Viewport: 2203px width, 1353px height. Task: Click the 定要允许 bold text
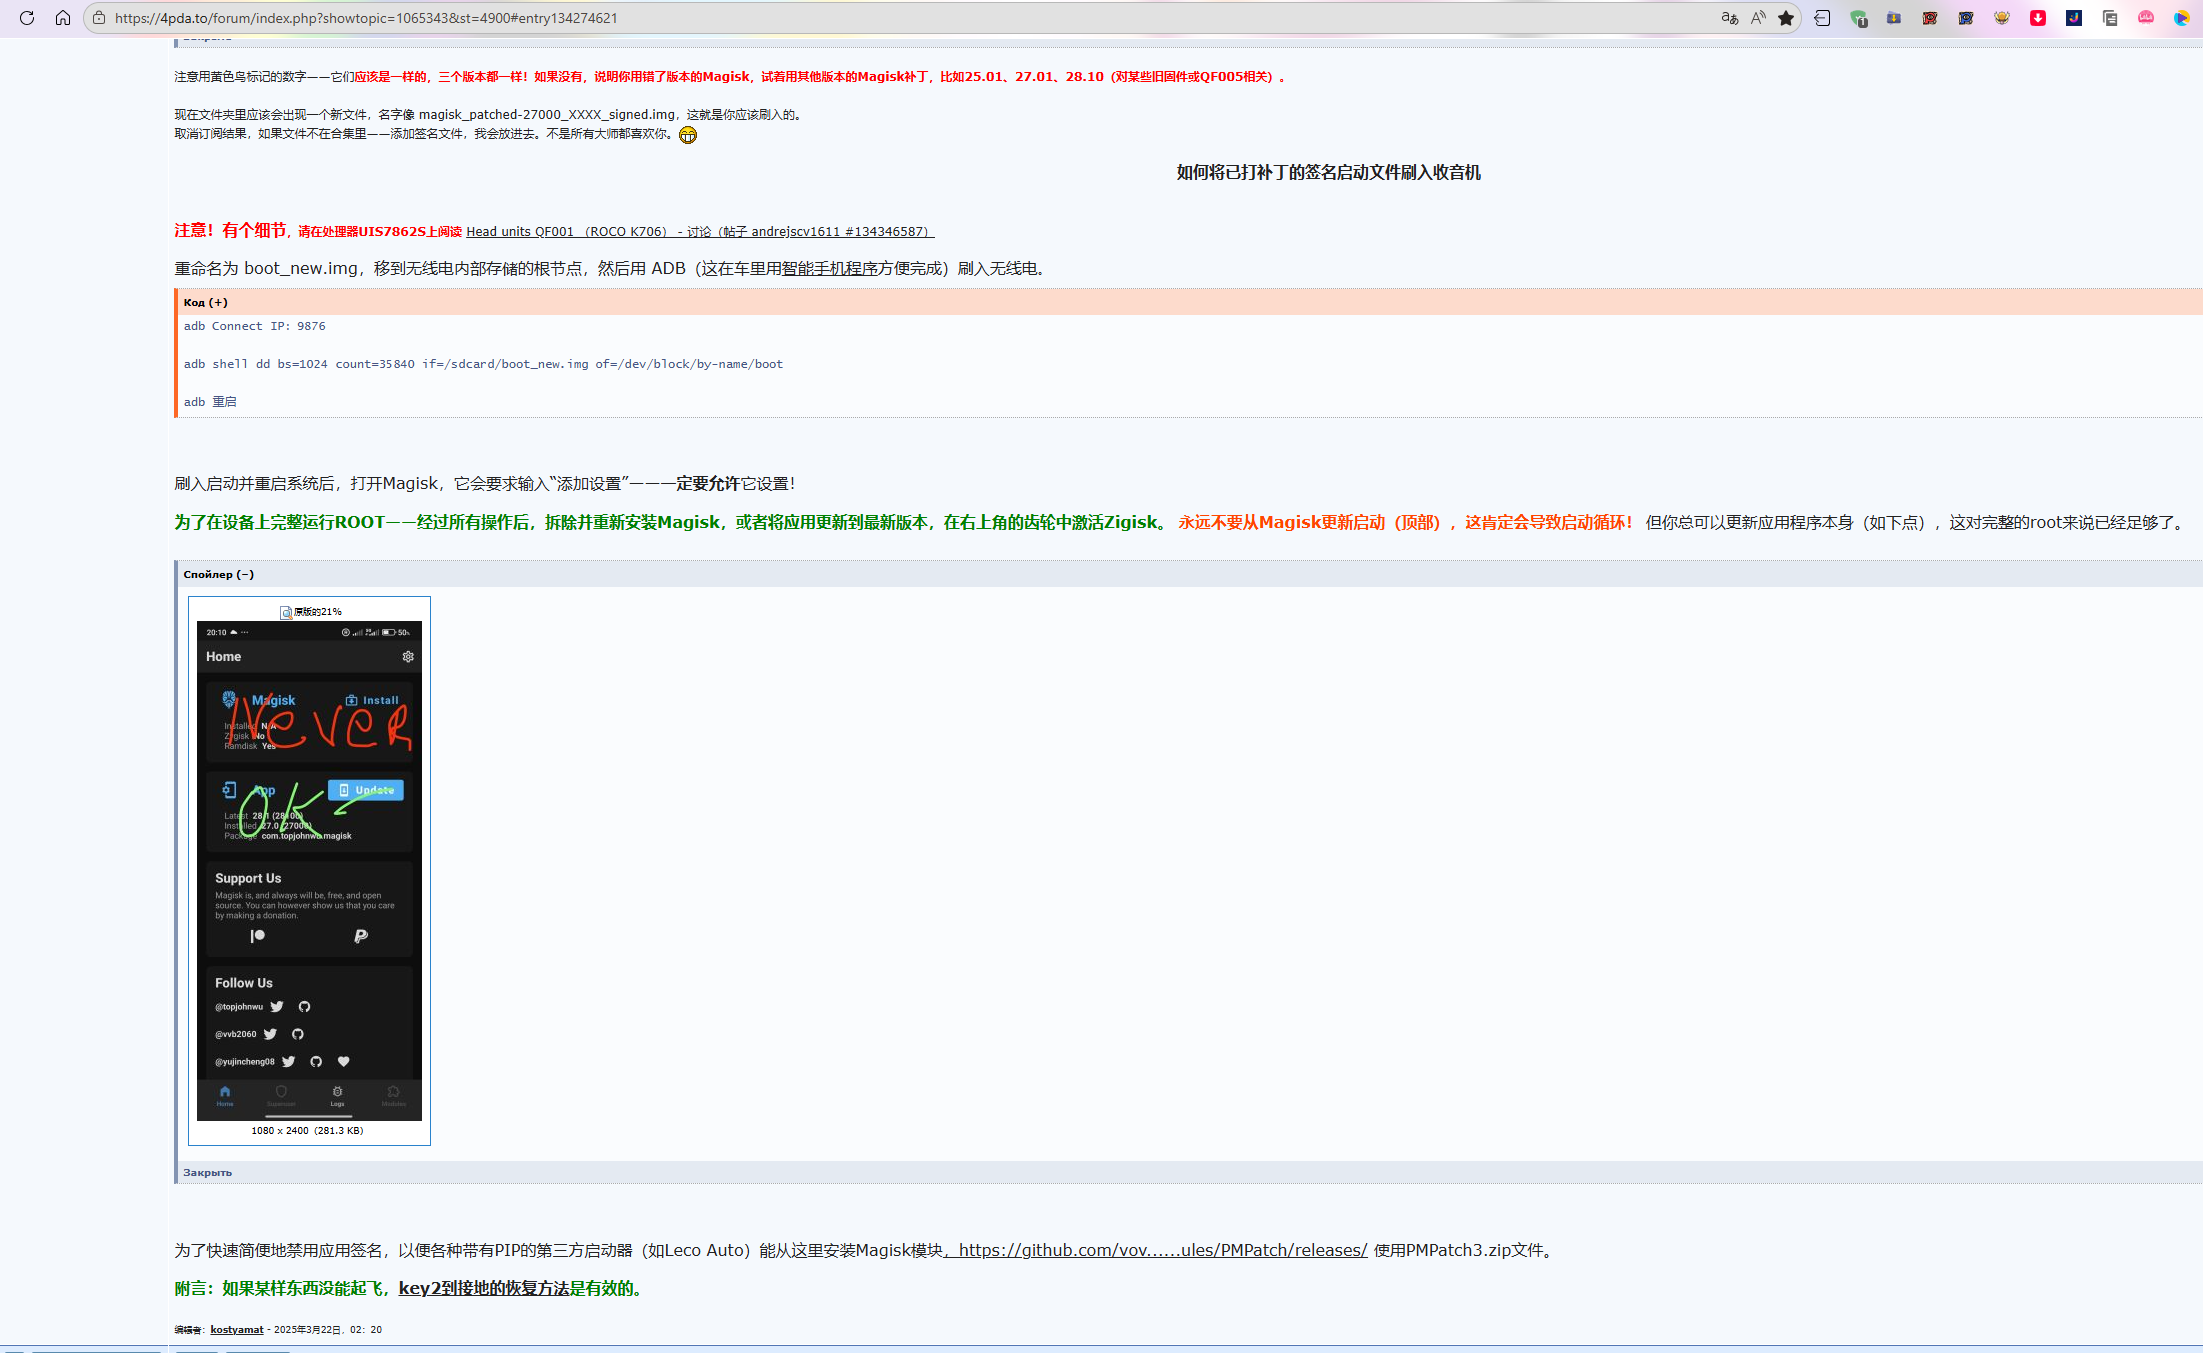tap(708, 484)
